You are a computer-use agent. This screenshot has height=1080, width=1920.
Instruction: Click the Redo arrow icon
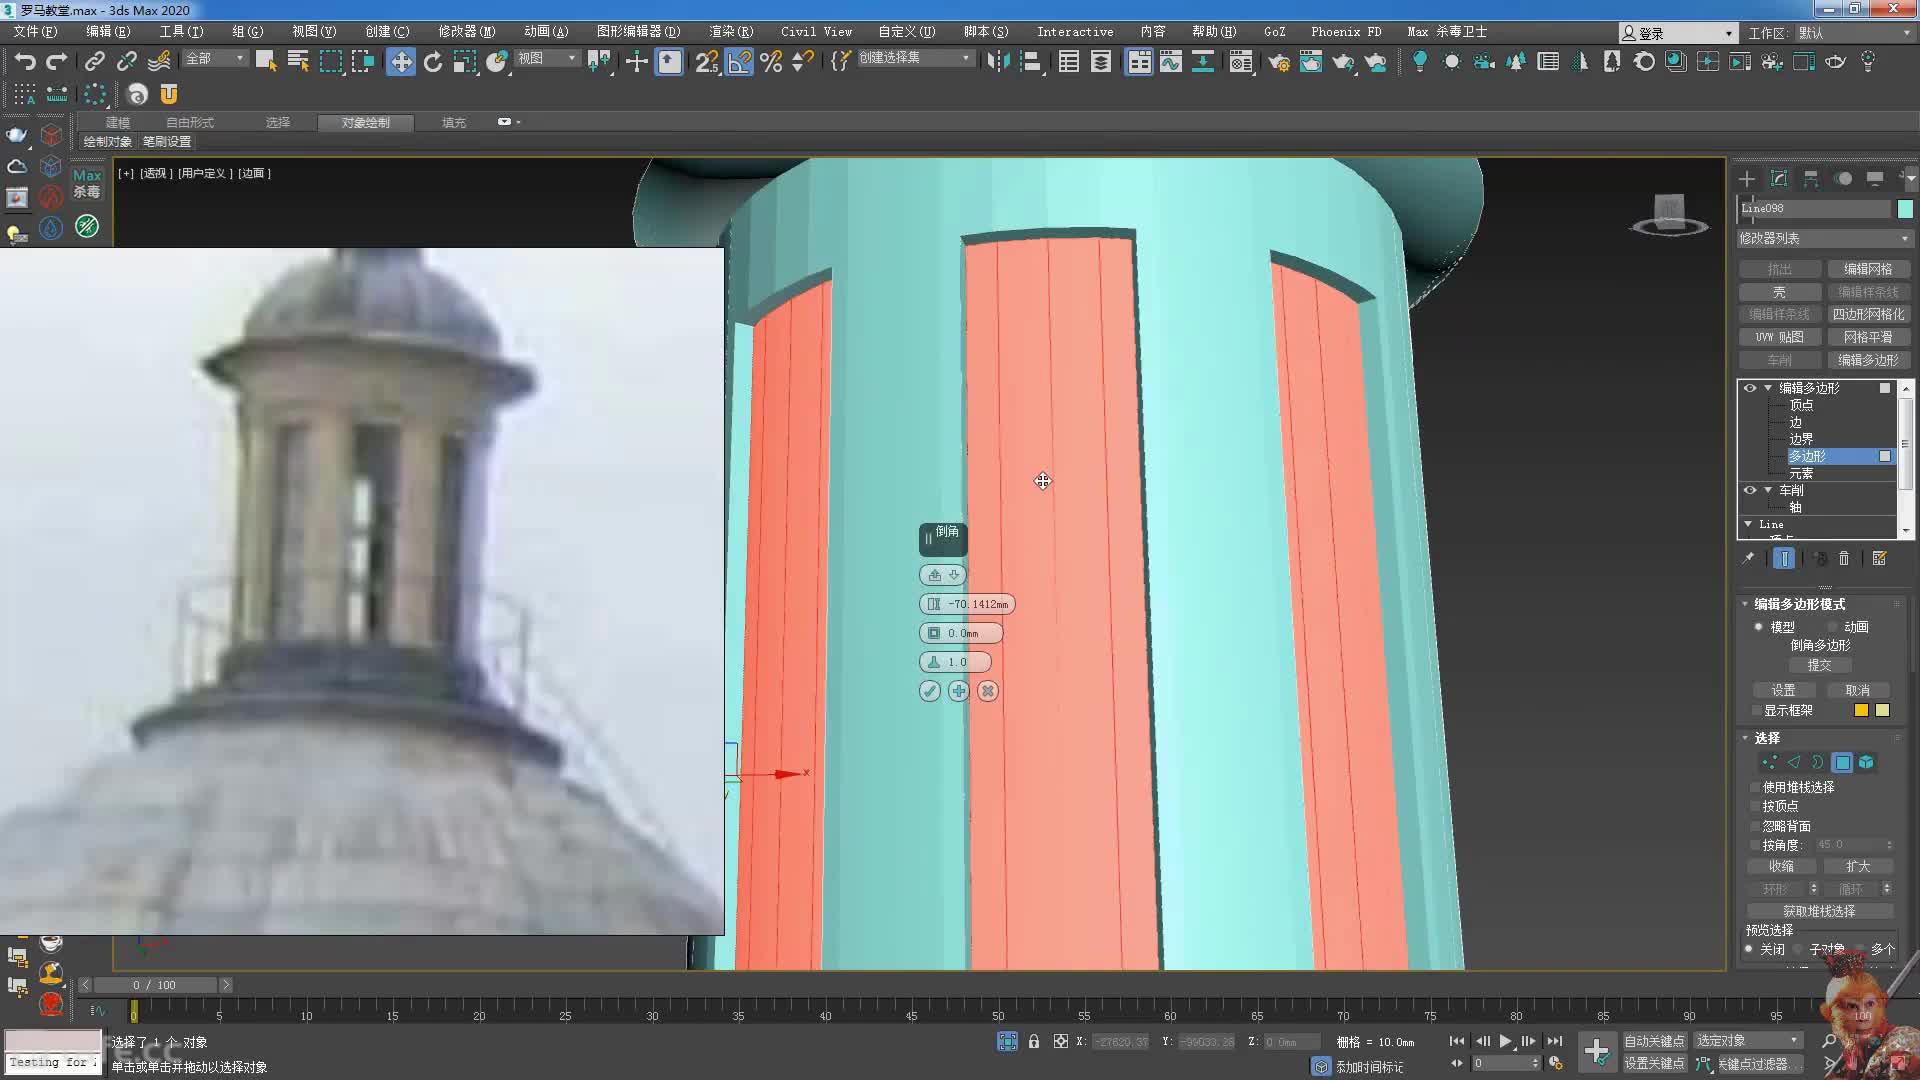coord(57,61)
